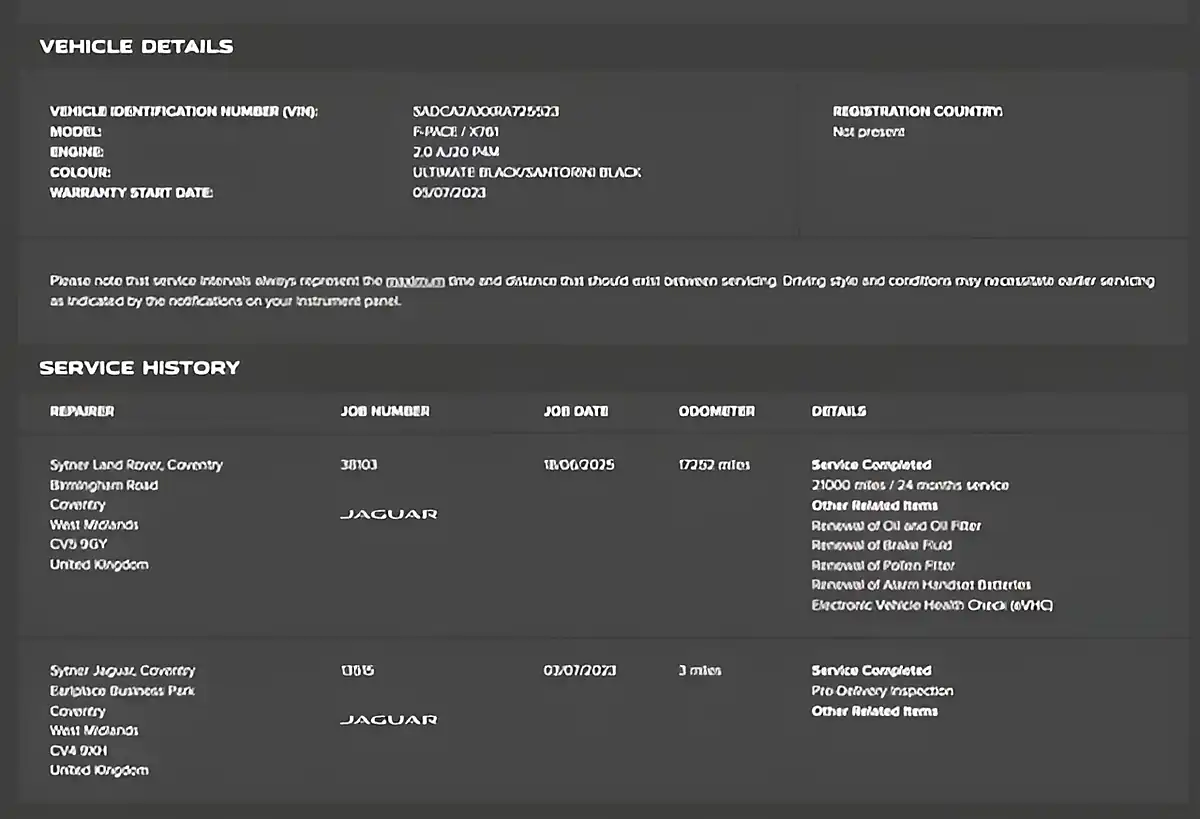Select the odometer reading 3 miles
Image resolution: width=1200 pixels, height=819 pixels.
tap(699, 671)
